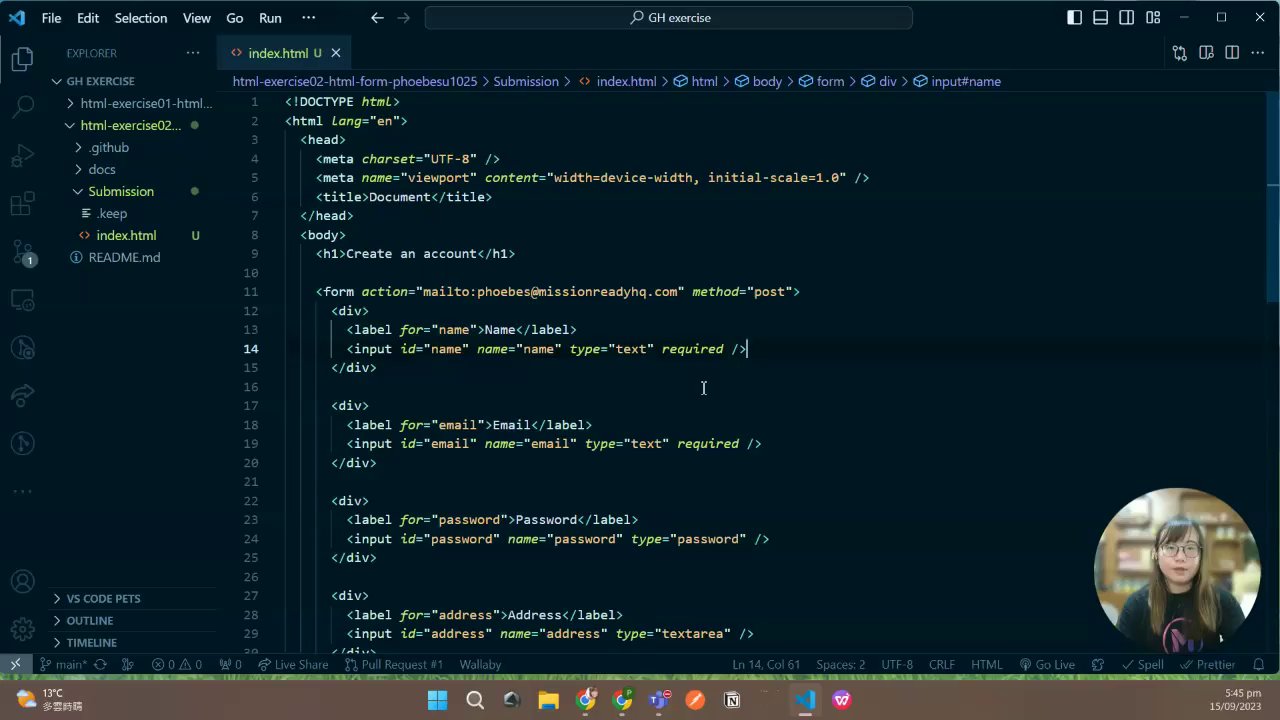Open the Manage gear icon
Screen dimensions: 1280x720
pos(22,629)
